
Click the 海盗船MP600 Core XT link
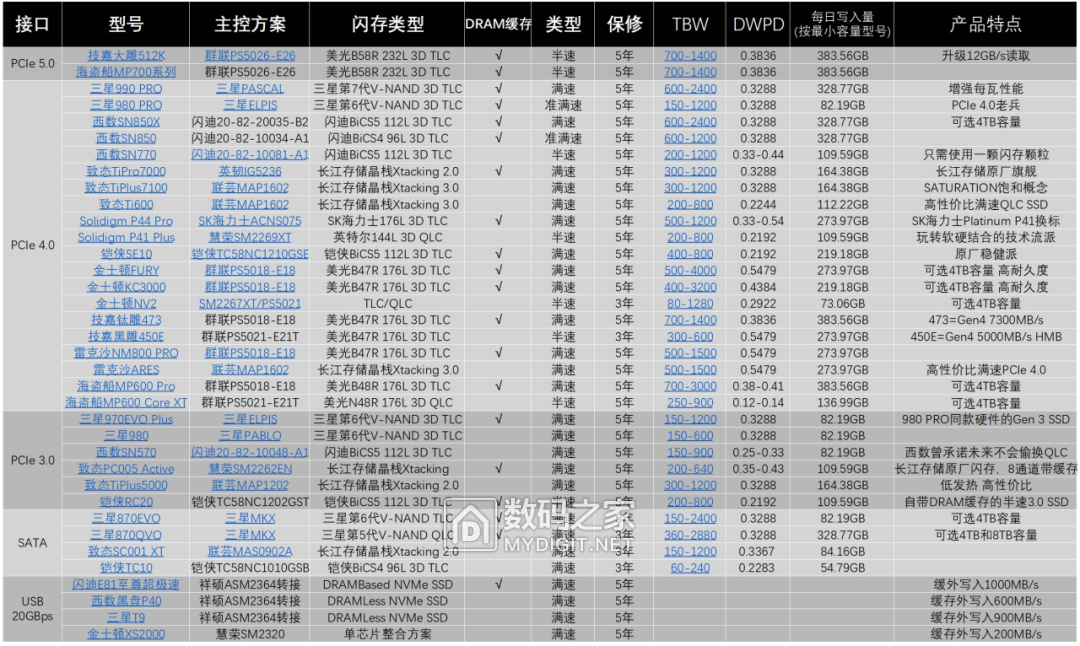pyautogui.click(x=126, y=403)
